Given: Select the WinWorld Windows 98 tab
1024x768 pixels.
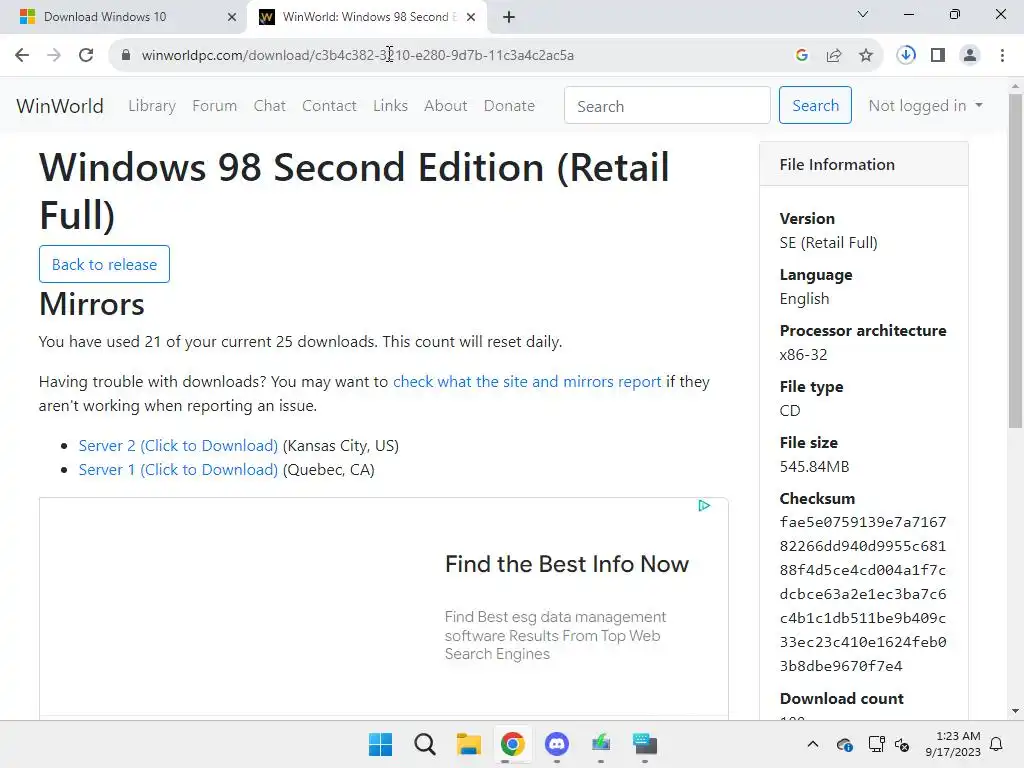Looking at the screenshot, I should pyautogui.click(x=369, y=17).
